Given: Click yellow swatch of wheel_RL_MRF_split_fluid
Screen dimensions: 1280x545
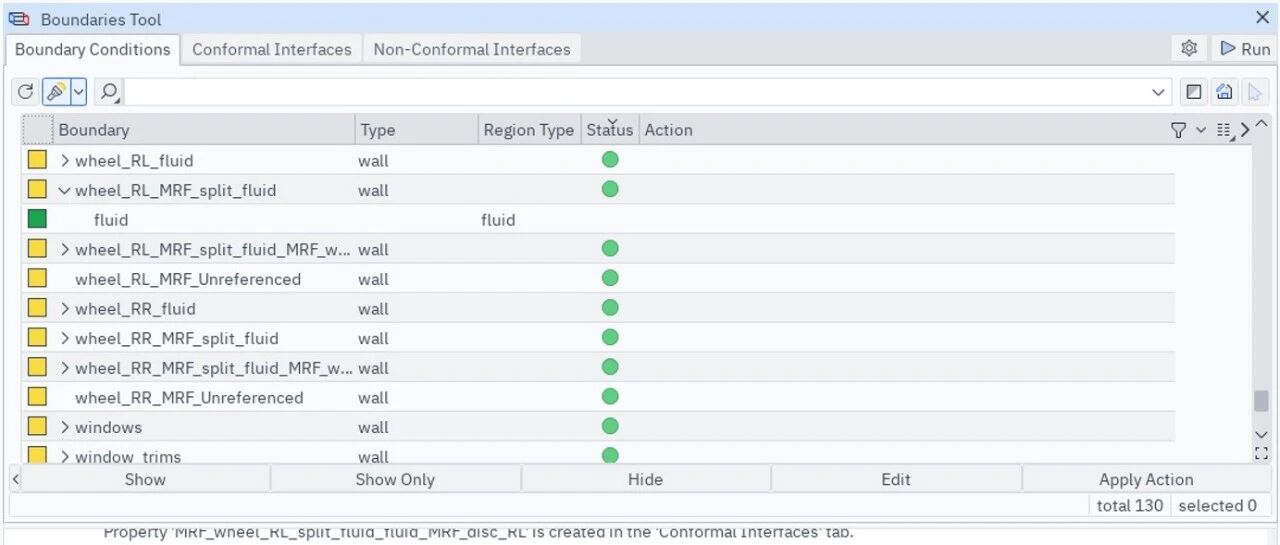Looking at the screenshot, I should [x=37, y=190].
